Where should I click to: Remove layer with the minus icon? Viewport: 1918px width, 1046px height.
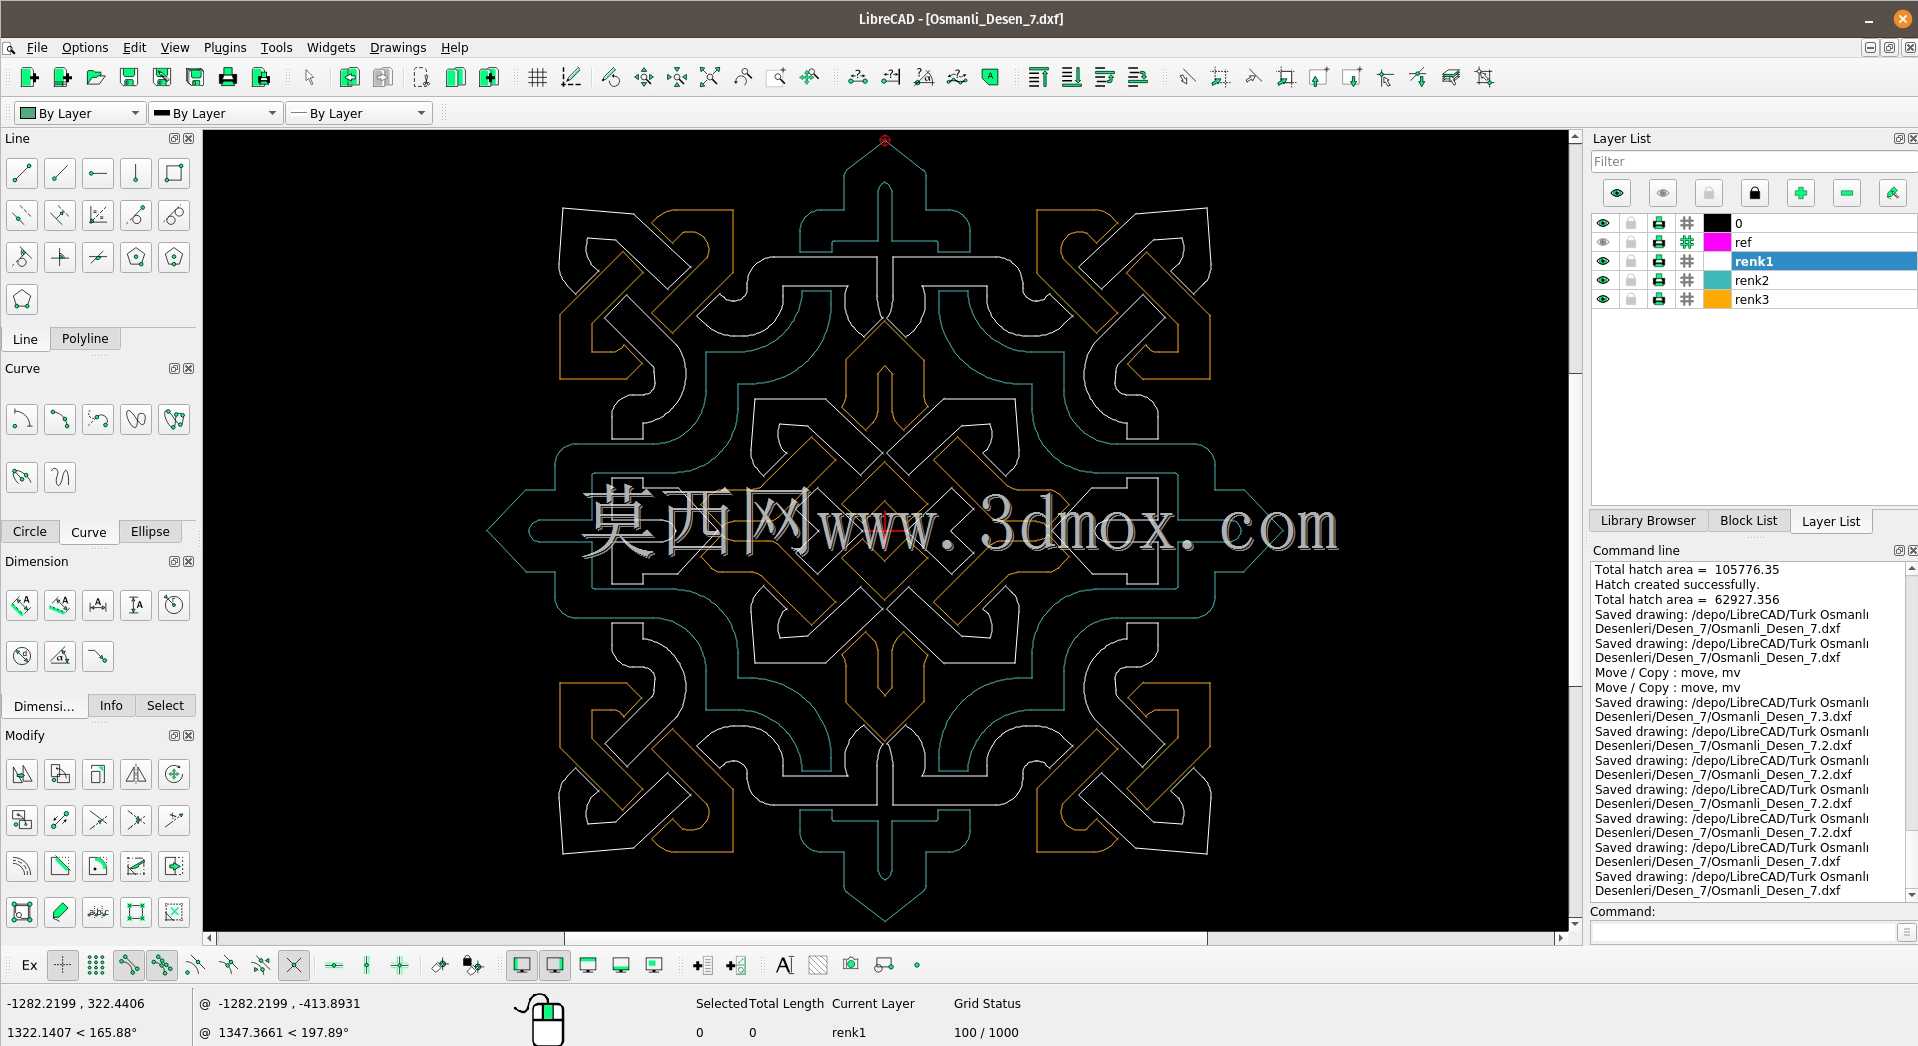point(1846,193)
